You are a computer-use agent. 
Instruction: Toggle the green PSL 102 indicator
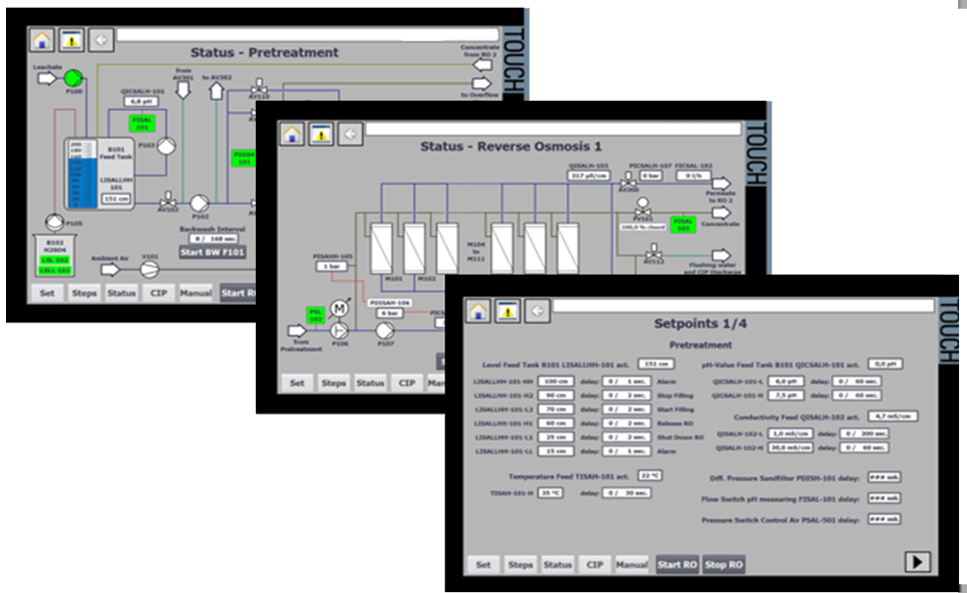314,317
